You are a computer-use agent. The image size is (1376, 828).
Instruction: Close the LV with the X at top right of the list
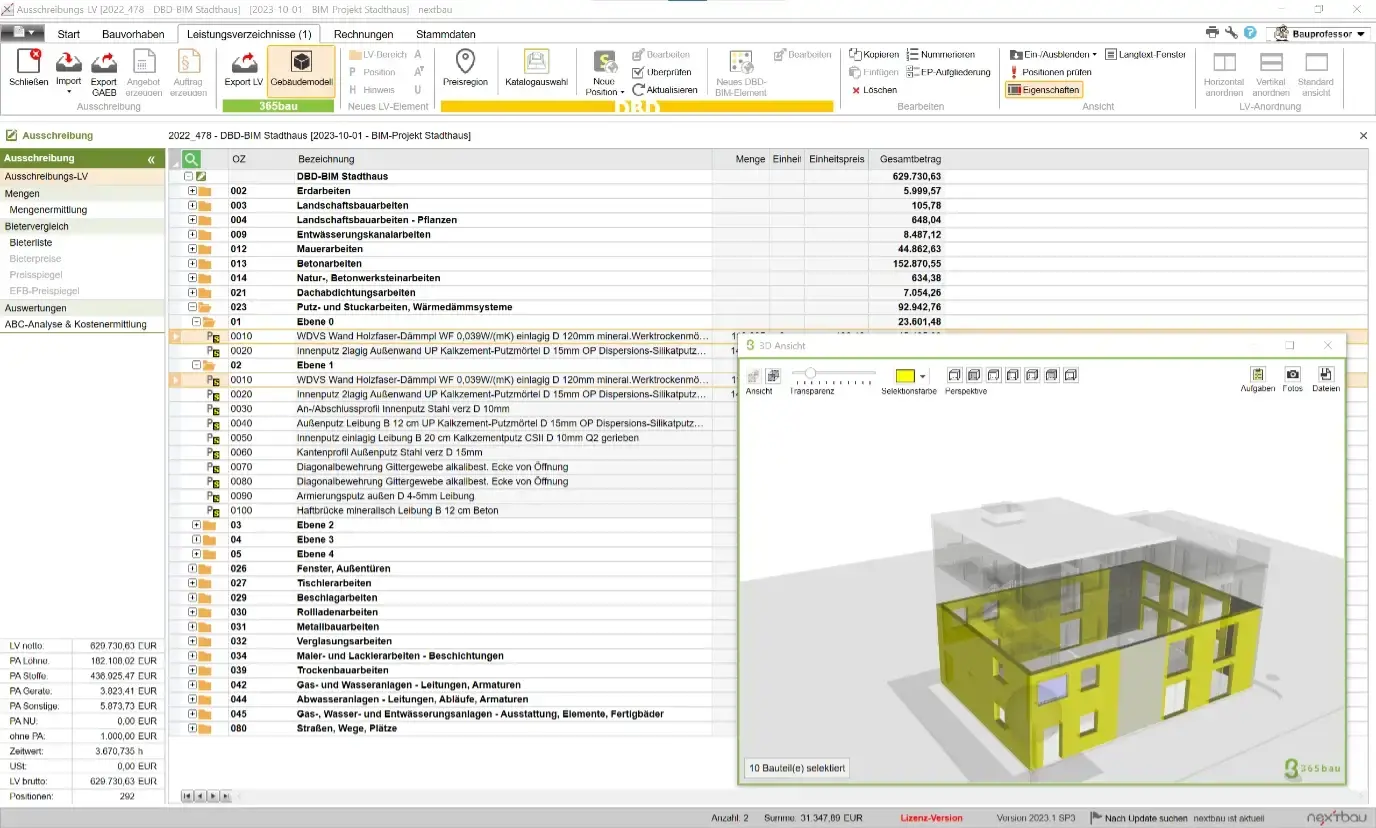[1363, 135]
